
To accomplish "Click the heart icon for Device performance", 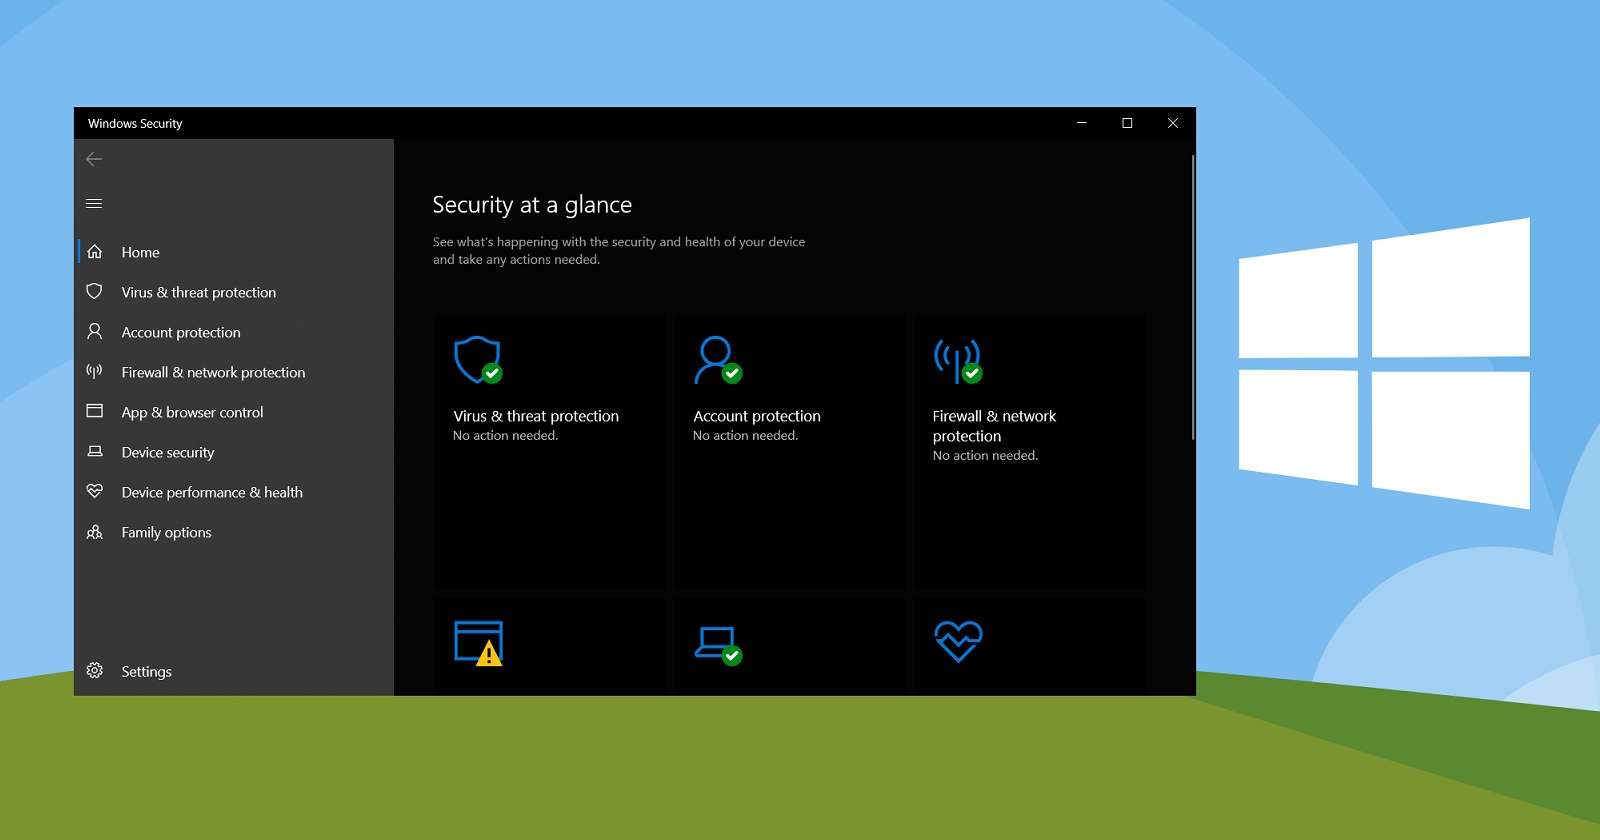I will (x=95, y=491).
